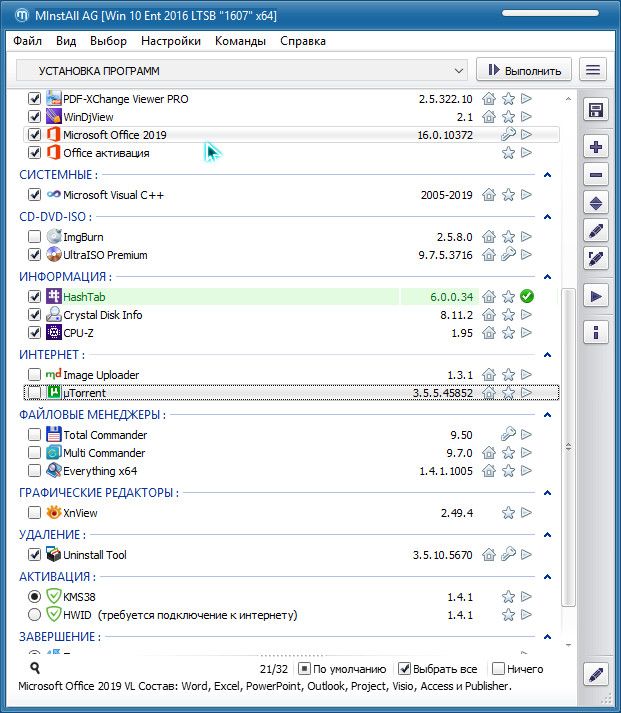
Task: Collapse the АКТИВАЦИЯ section
Action: click(547, 577)
